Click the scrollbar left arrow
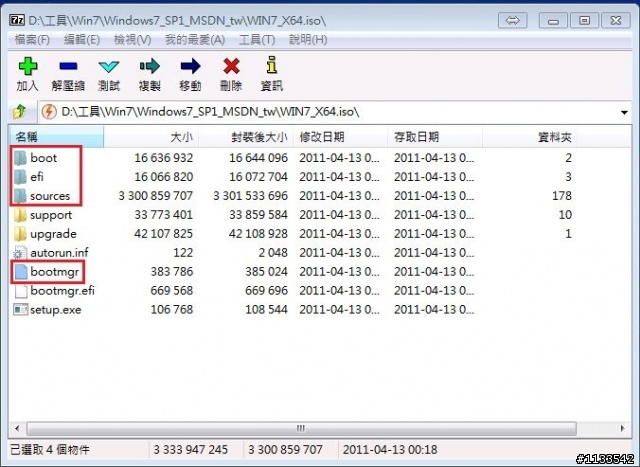640x467 pixels. coord(17,429)
